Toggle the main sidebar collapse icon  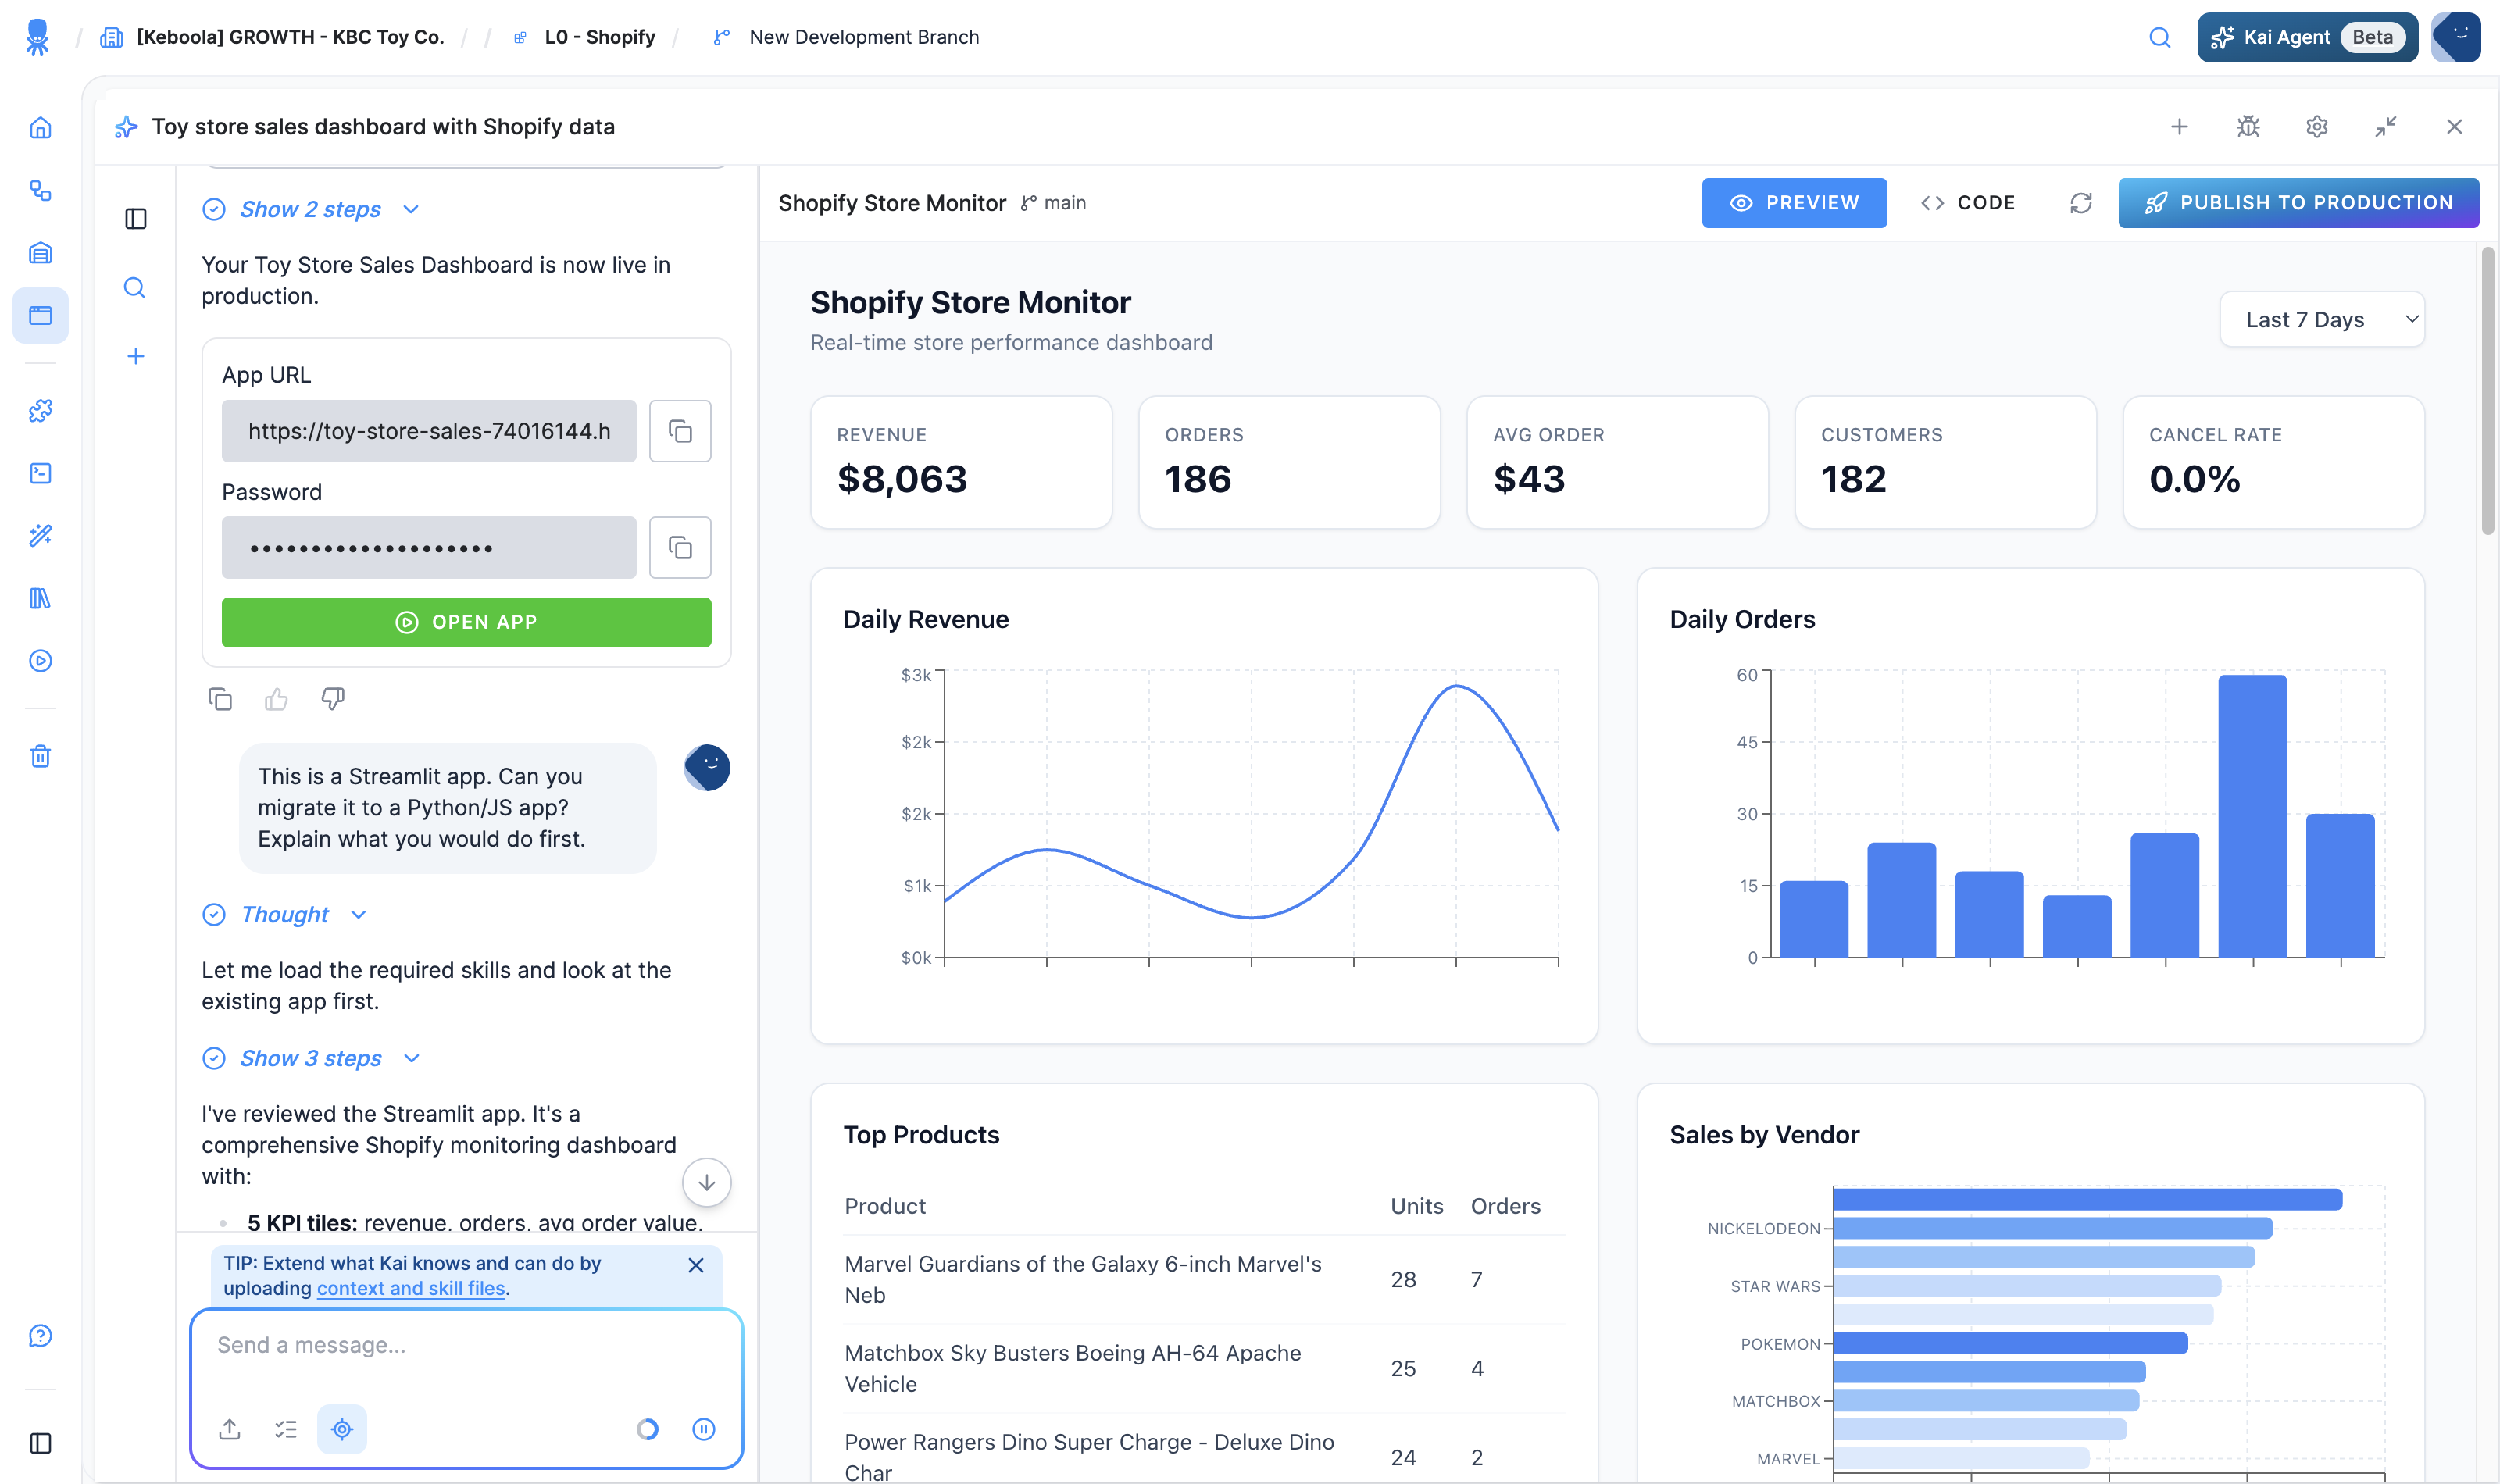tap(40, 1443)
